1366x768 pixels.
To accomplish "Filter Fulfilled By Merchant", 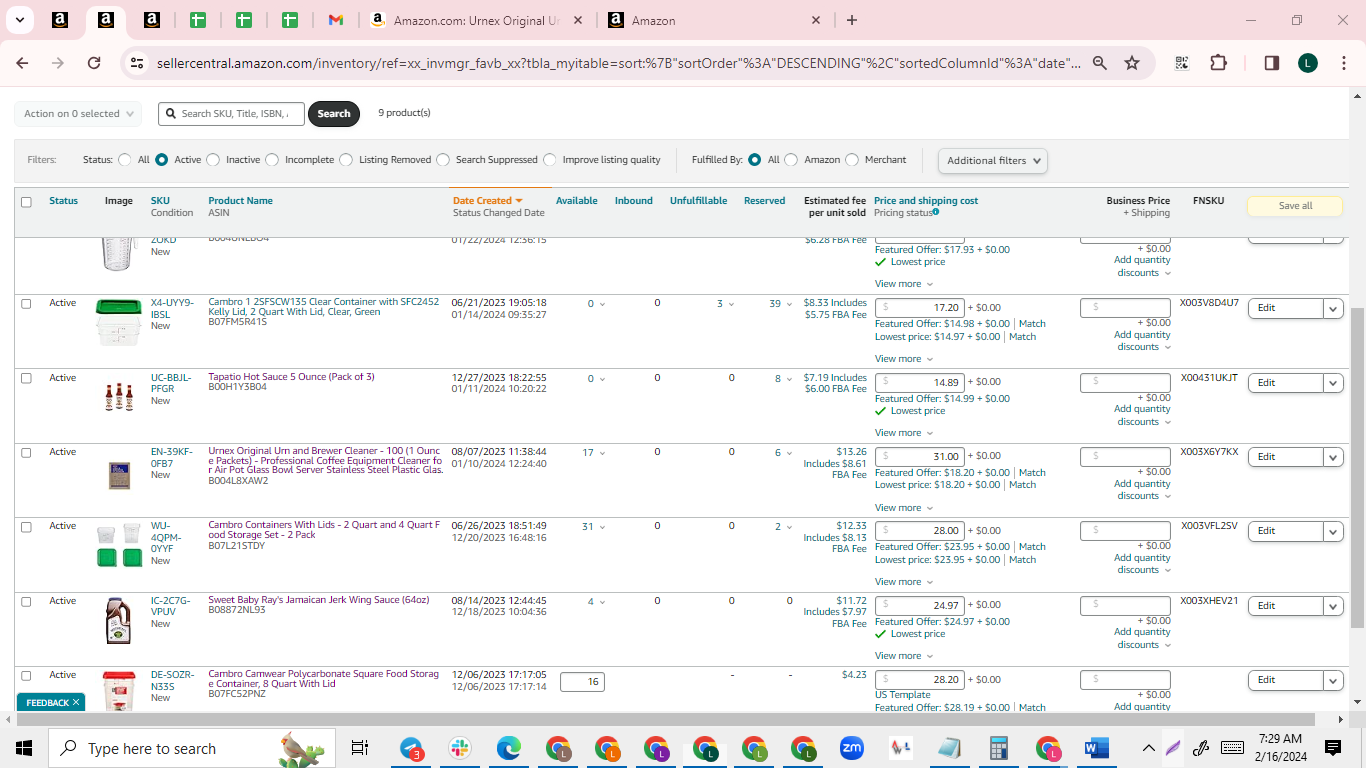I will click(852, 160).
